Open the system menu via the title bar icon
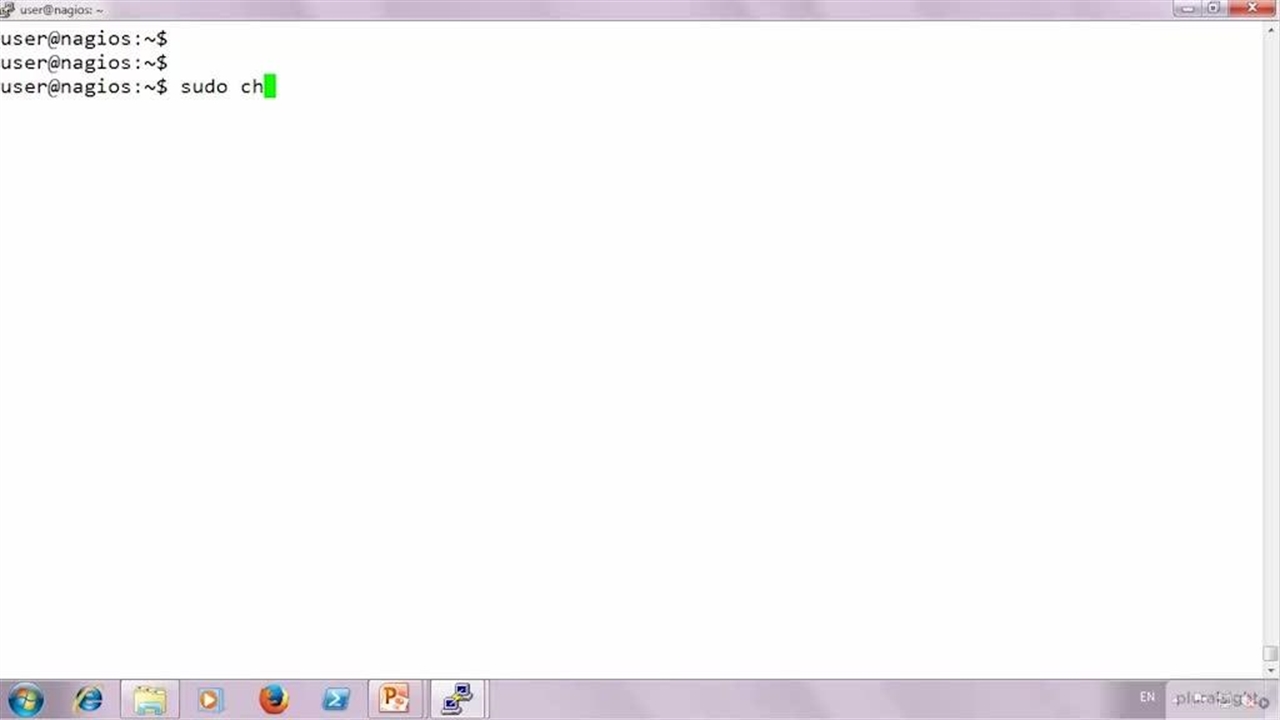 8,9
